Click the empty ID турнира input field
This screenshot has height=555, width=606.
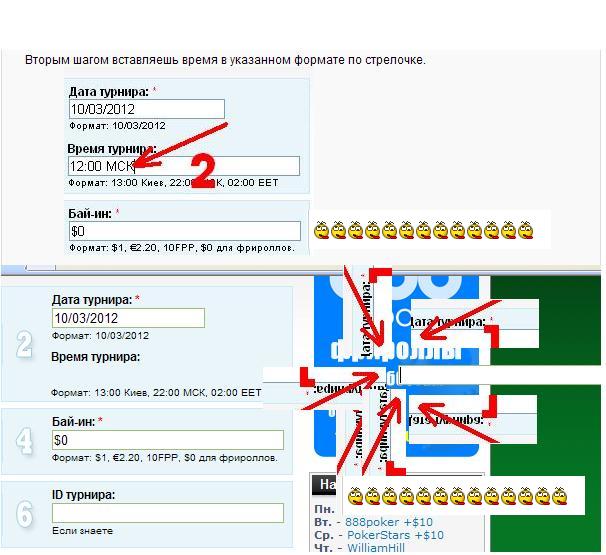pos(167,512)
